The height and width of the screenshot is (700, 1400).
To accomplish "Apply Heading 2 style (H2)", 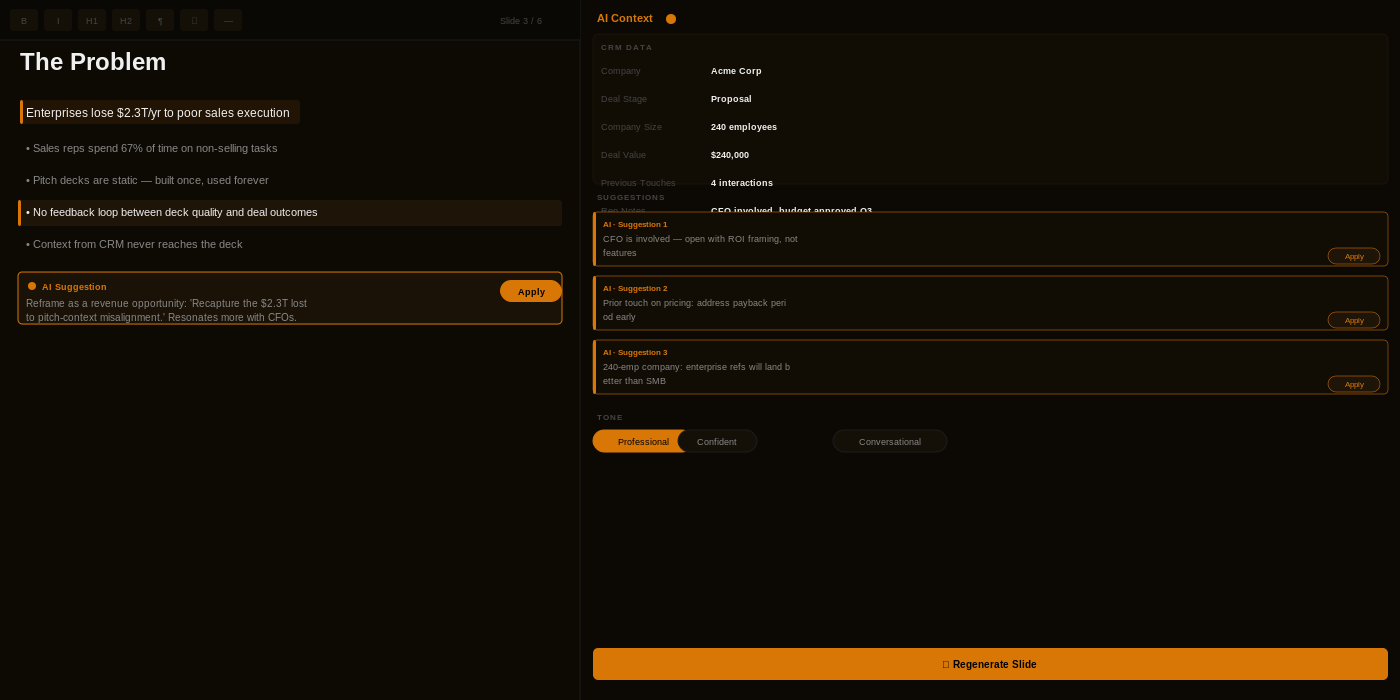I will 126,20.
